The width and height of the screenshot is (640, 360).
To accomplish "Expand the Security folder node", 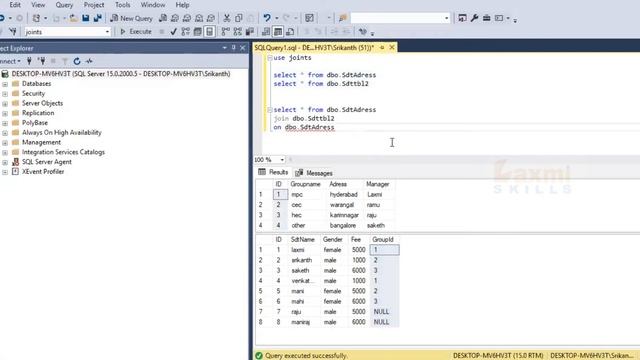I will pos(5,94).
